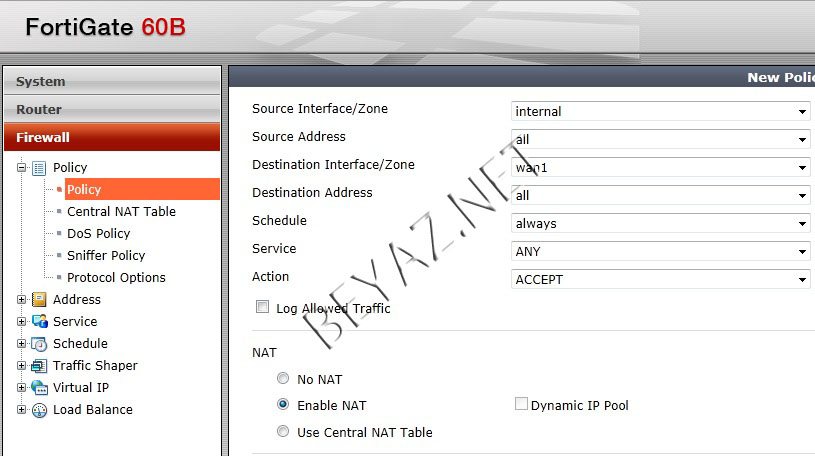
Task: Open the Schedule dropdown showing always
Action: (x=661, y=224)
